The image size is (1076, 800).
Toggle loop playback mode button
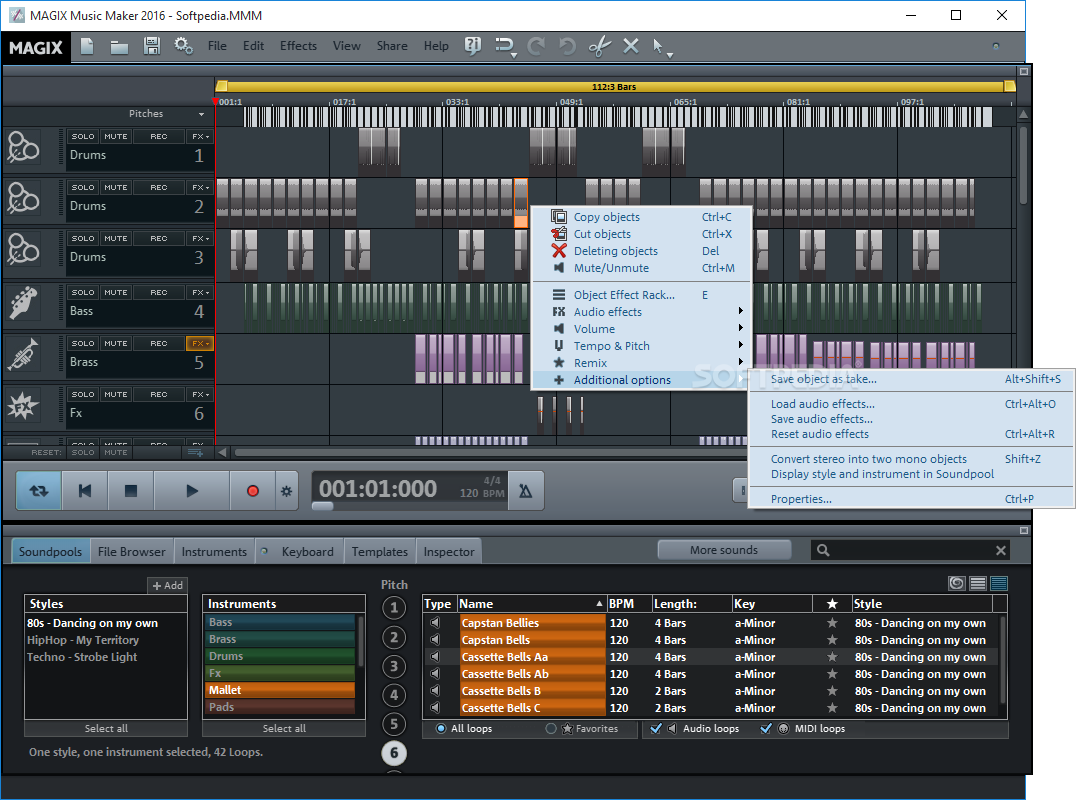39,491
